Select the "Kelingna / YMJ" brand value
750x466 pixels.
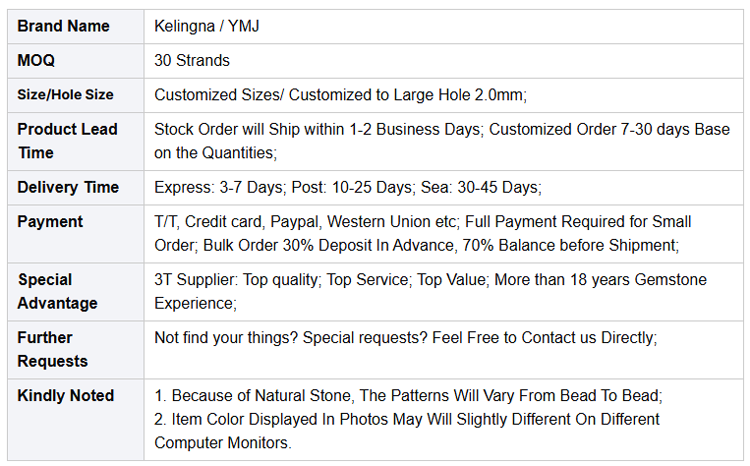point(208,26)
